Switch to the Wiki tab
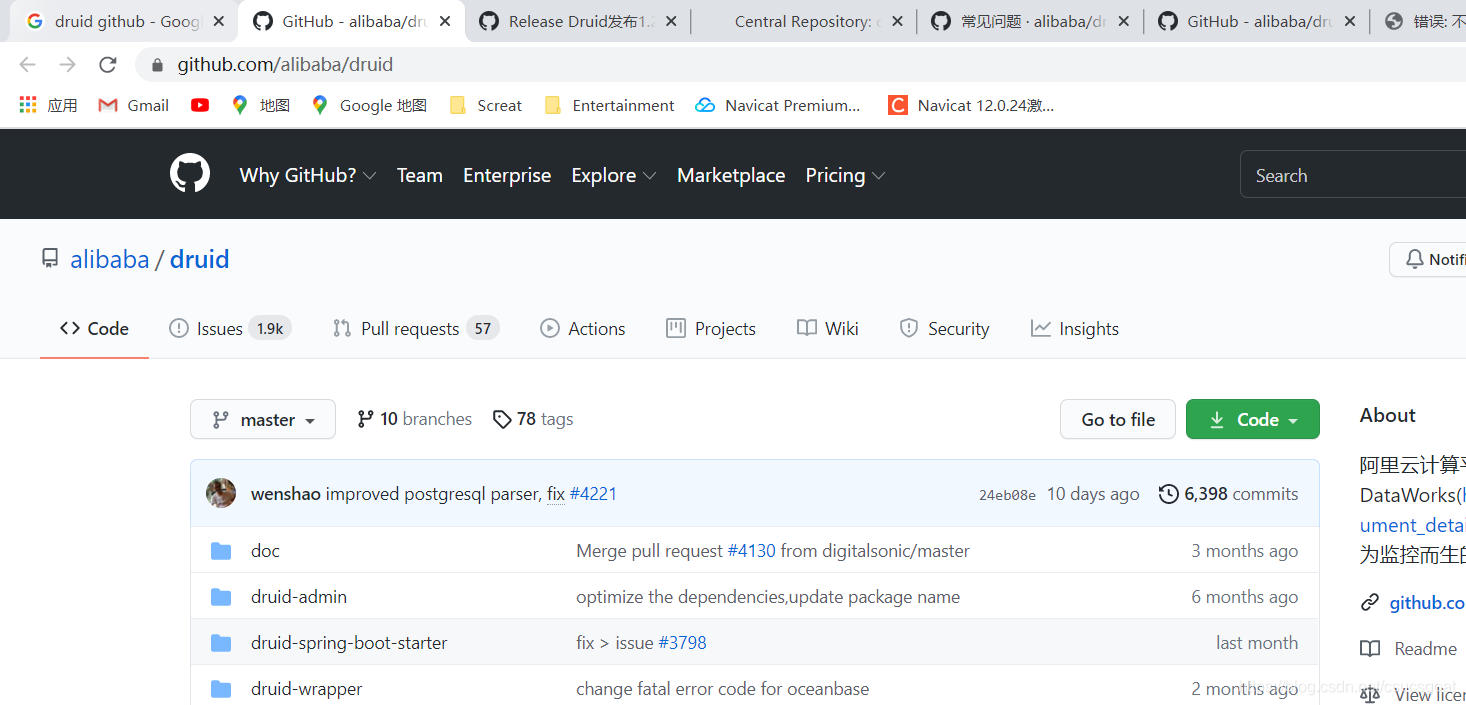This screenshot has height=705, width=1466. [x=828, y=329]
